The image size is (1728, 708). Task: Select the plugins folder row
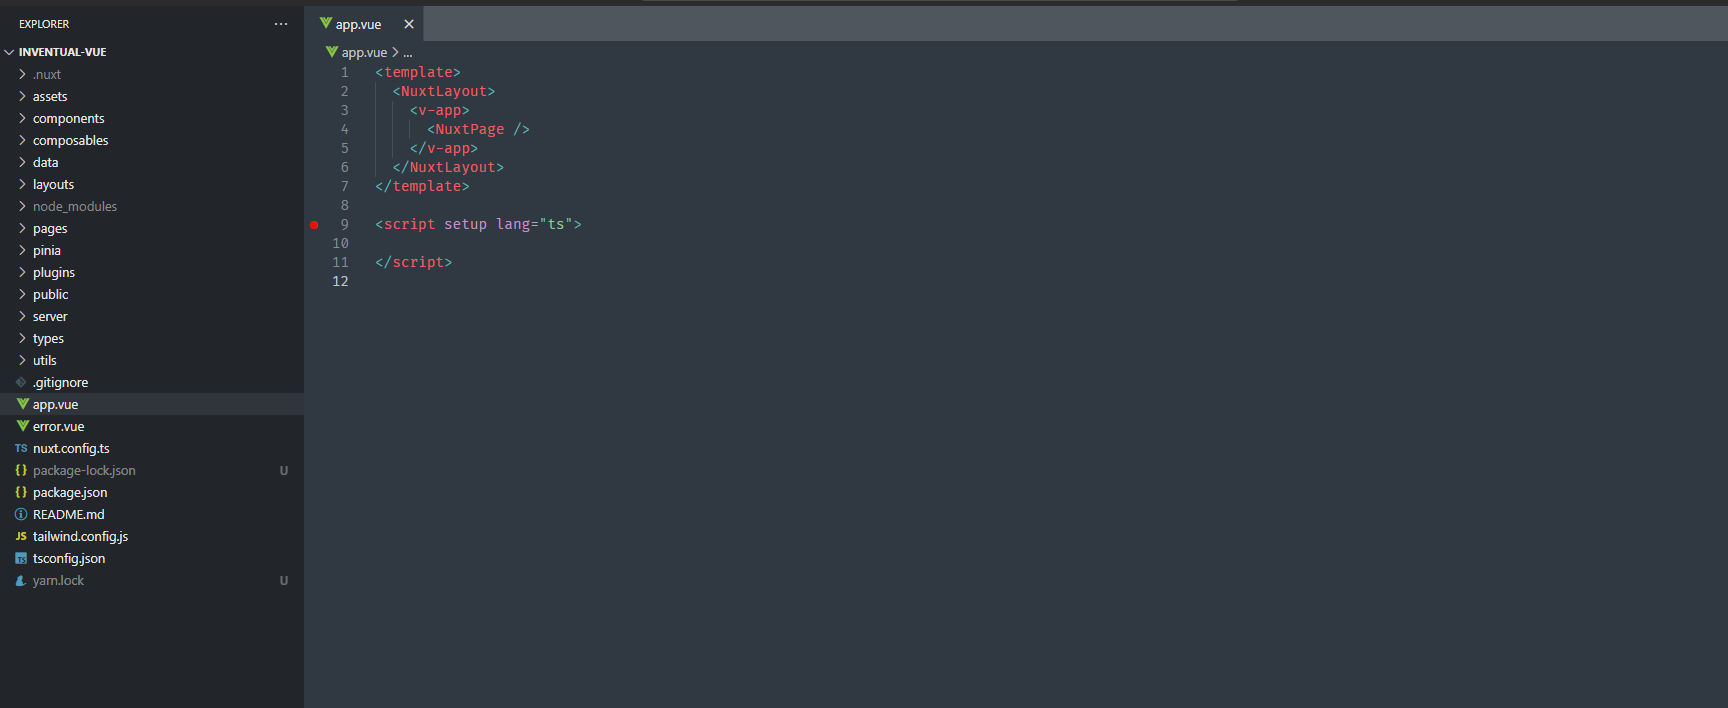point(152,272)
